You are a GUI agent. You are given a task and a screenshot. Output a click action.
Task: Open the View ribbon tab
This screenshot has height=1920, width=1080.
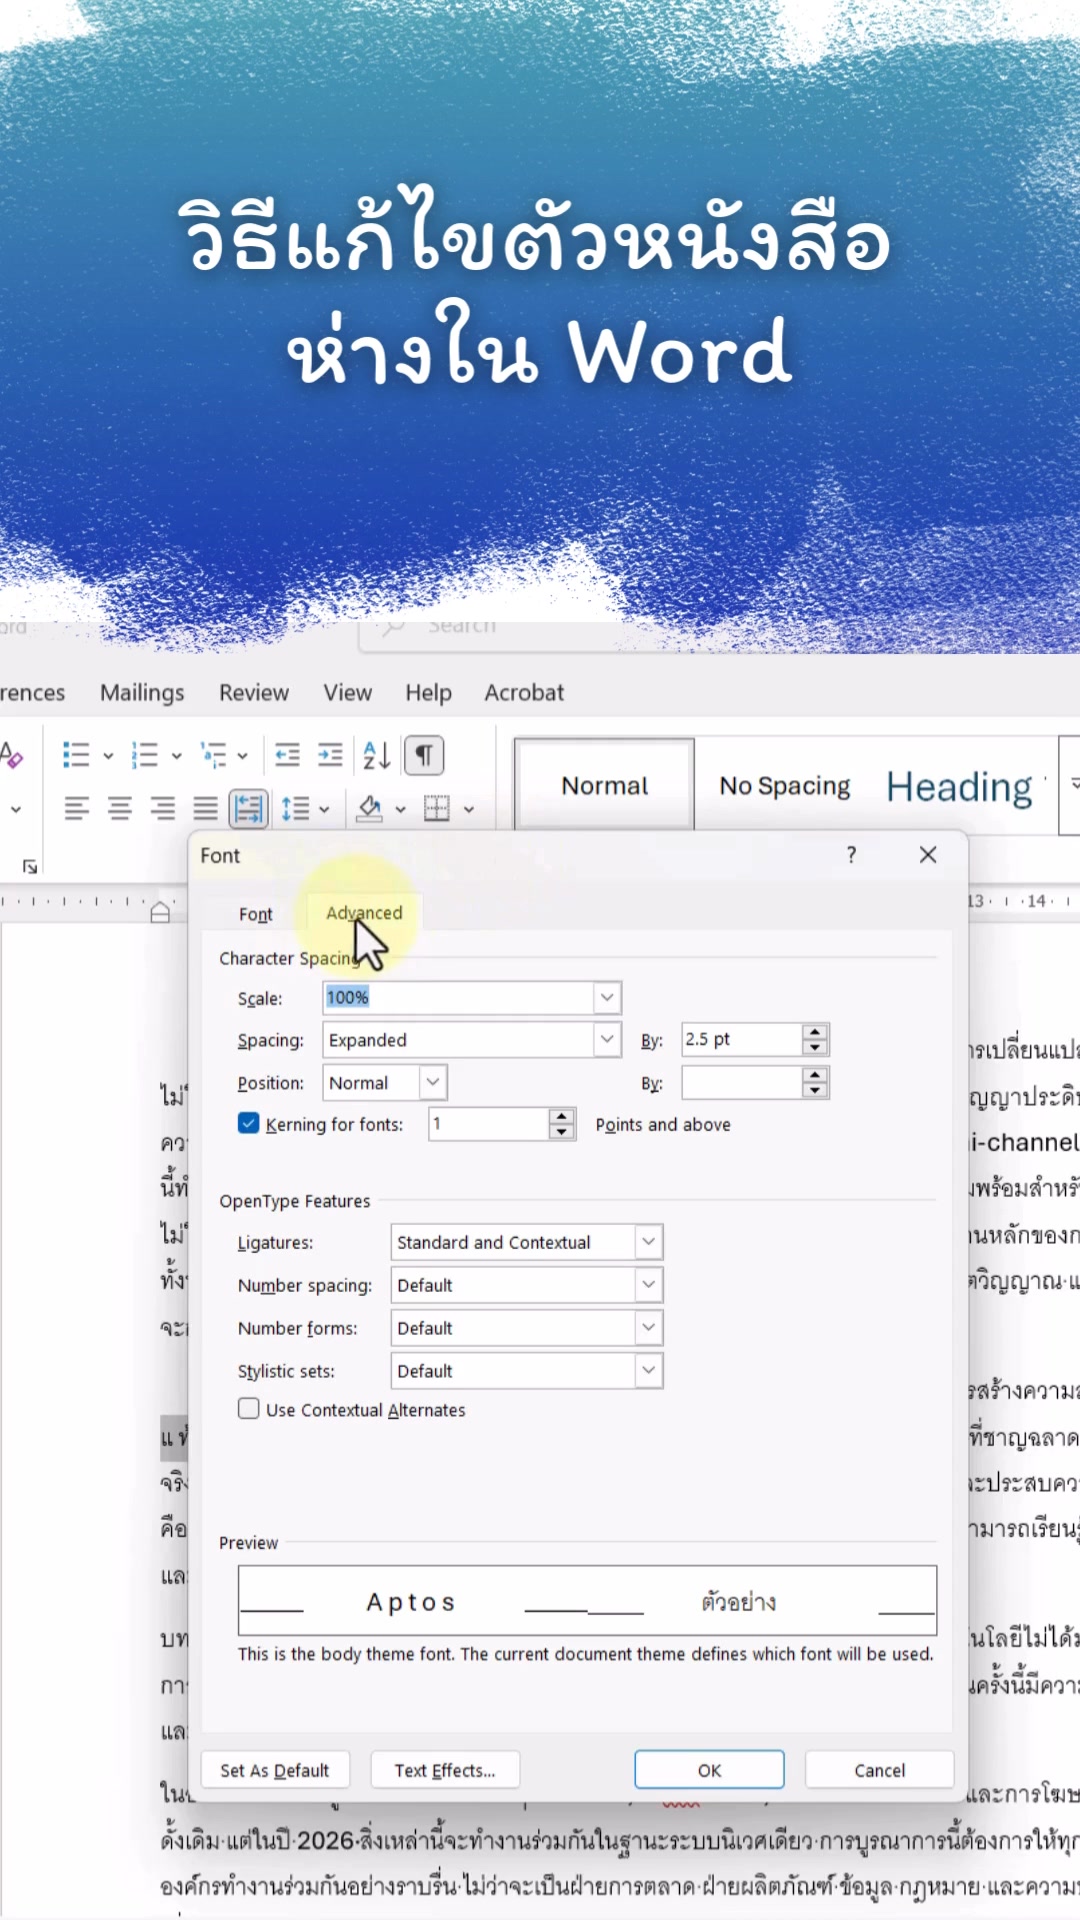[x=347, y=692]
